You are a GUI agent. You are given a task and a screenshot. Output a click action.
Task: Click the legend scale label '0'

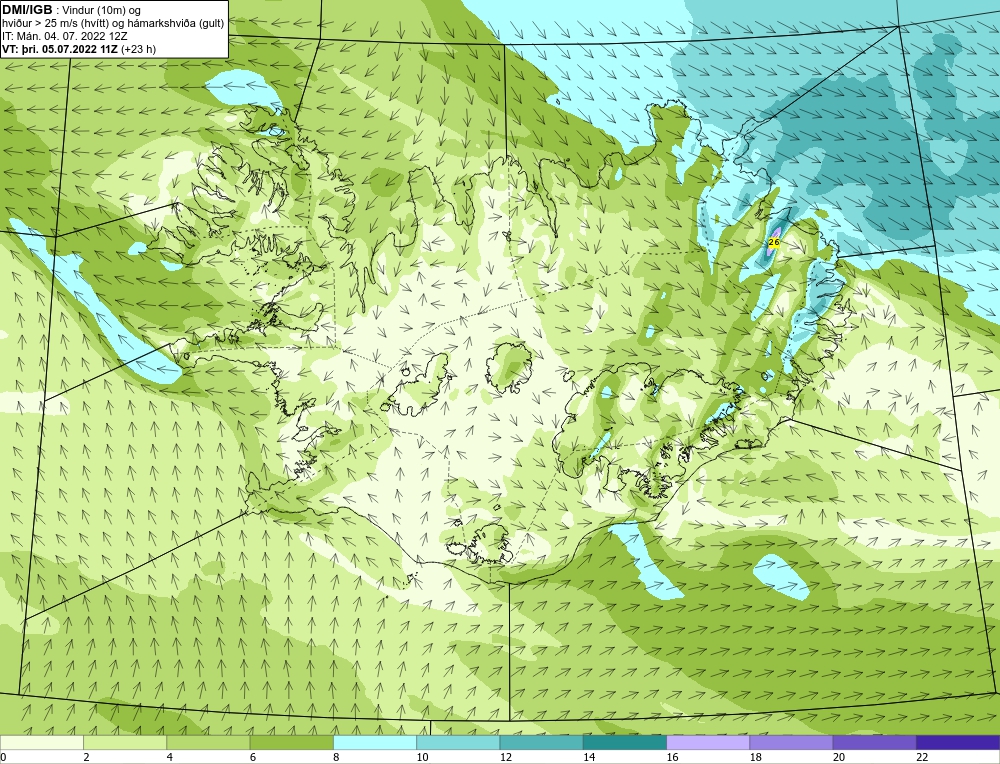pyautogui.click(x=3, y=757)
